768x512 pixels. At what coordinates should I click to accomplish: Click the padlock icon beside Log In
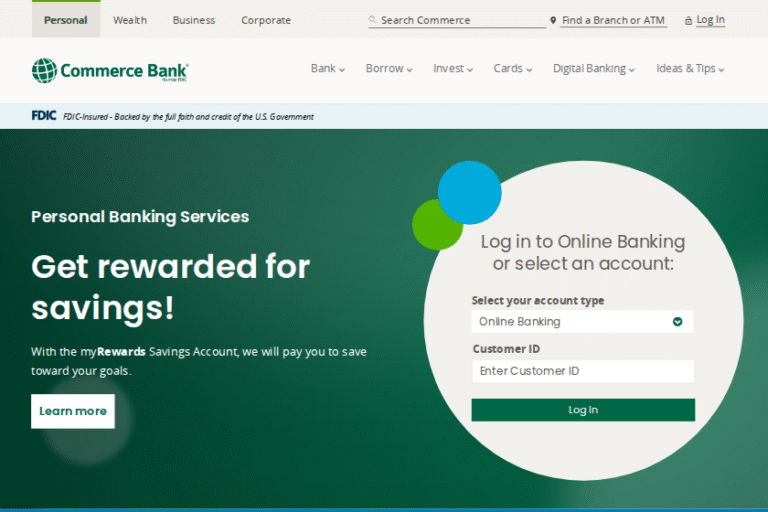pyautogui.click(x=688, y=20)
